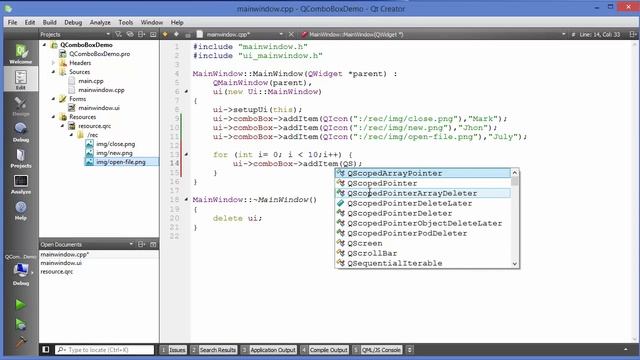The width and height of the screenshot is (640, 360).
Task: Open the Welcome mode
Action: [x=21, y=54]
